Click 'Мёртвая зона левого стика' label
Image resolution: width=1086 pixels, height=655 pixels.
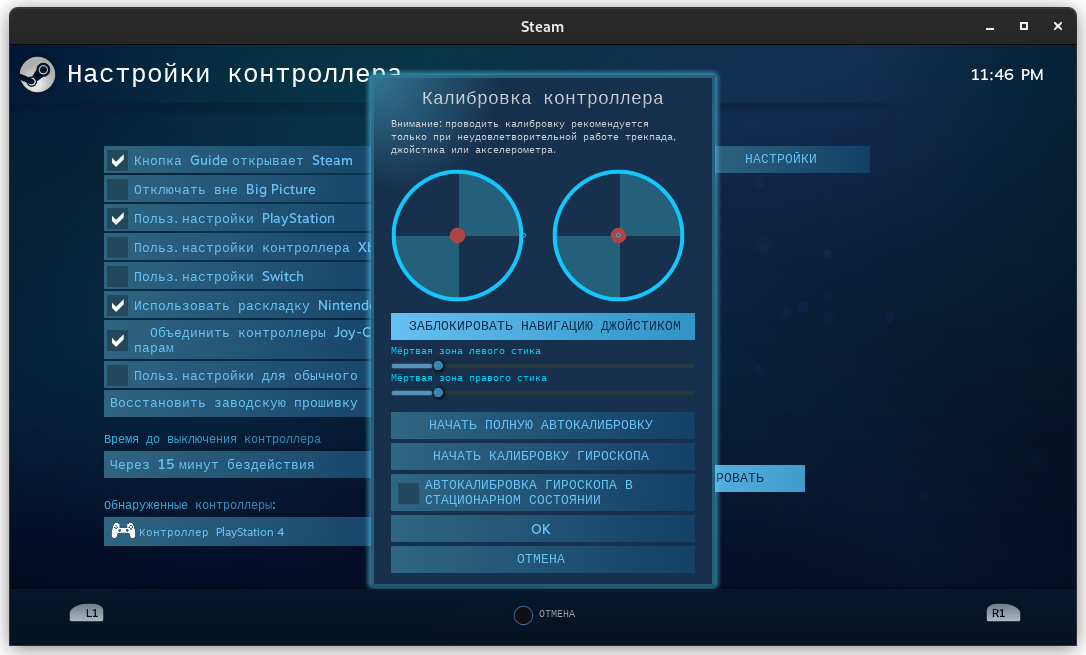tap(465, 351)
